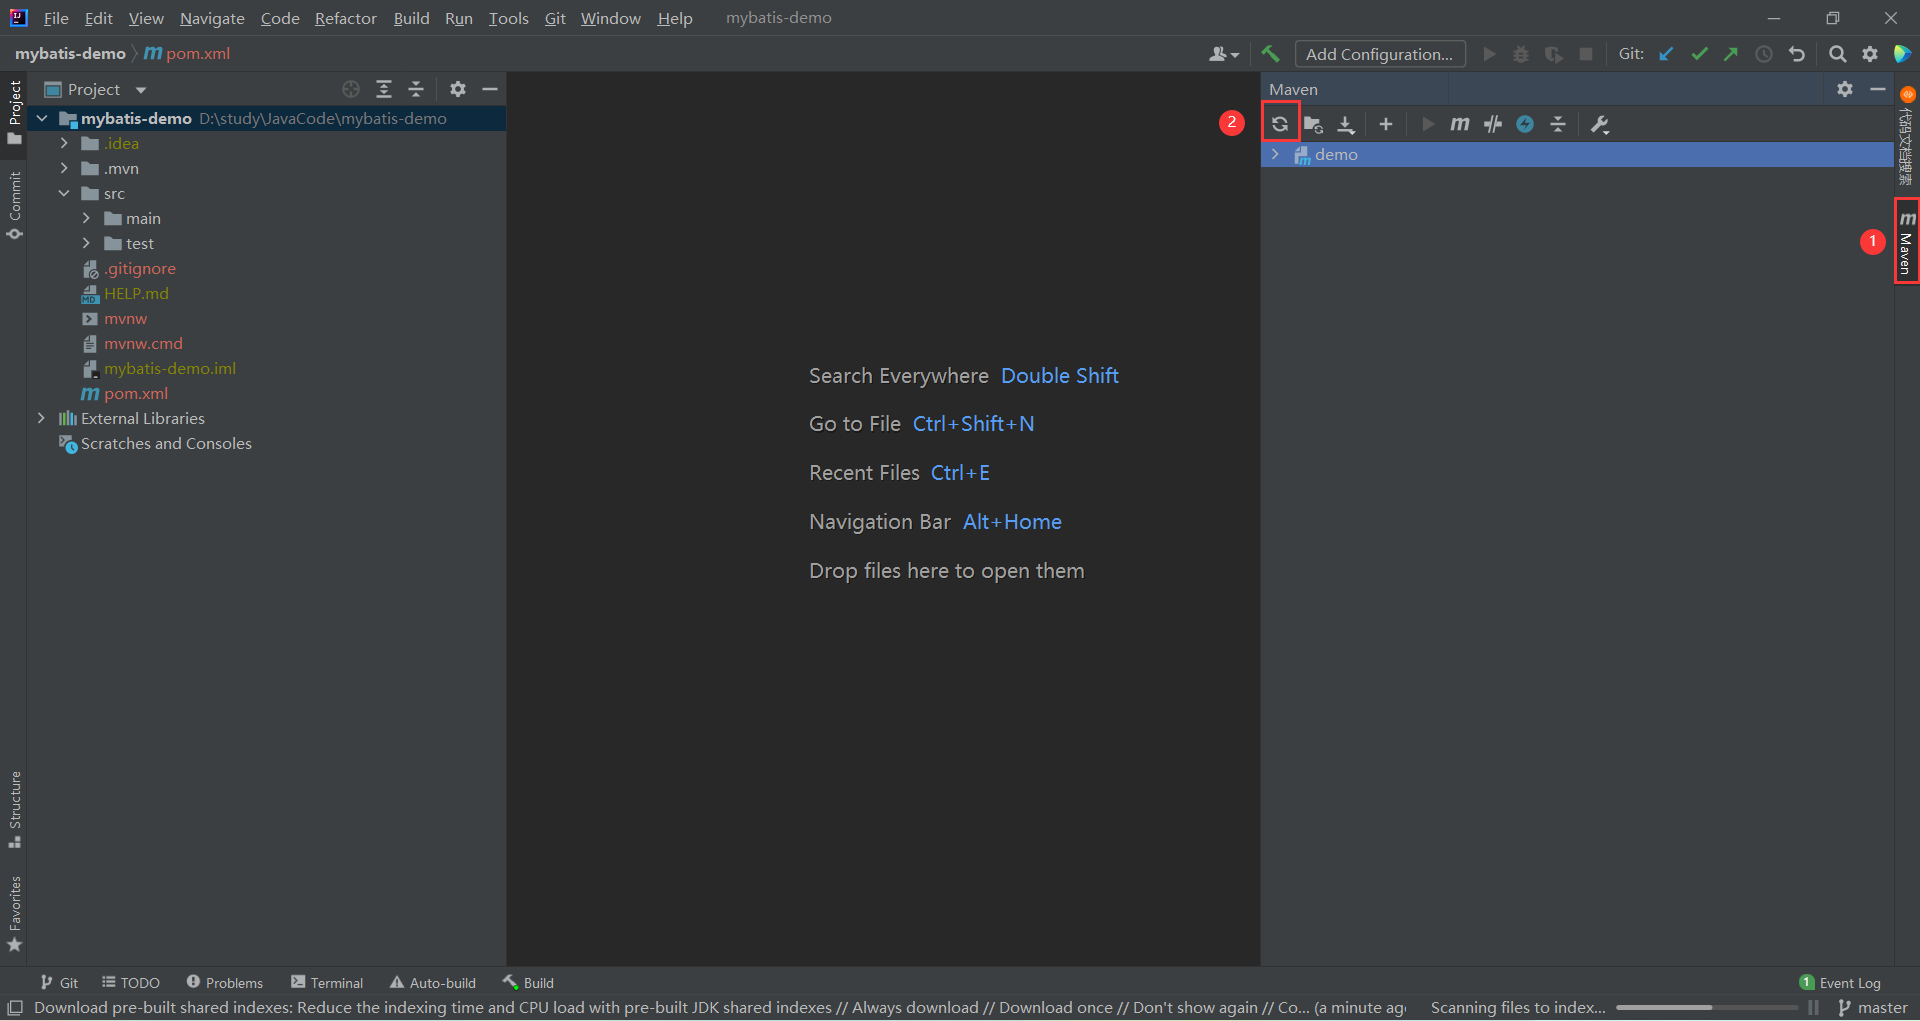Screen dimensions: 1920x1021
Task: Expand all in Project panel
Action: click(384, 89)
